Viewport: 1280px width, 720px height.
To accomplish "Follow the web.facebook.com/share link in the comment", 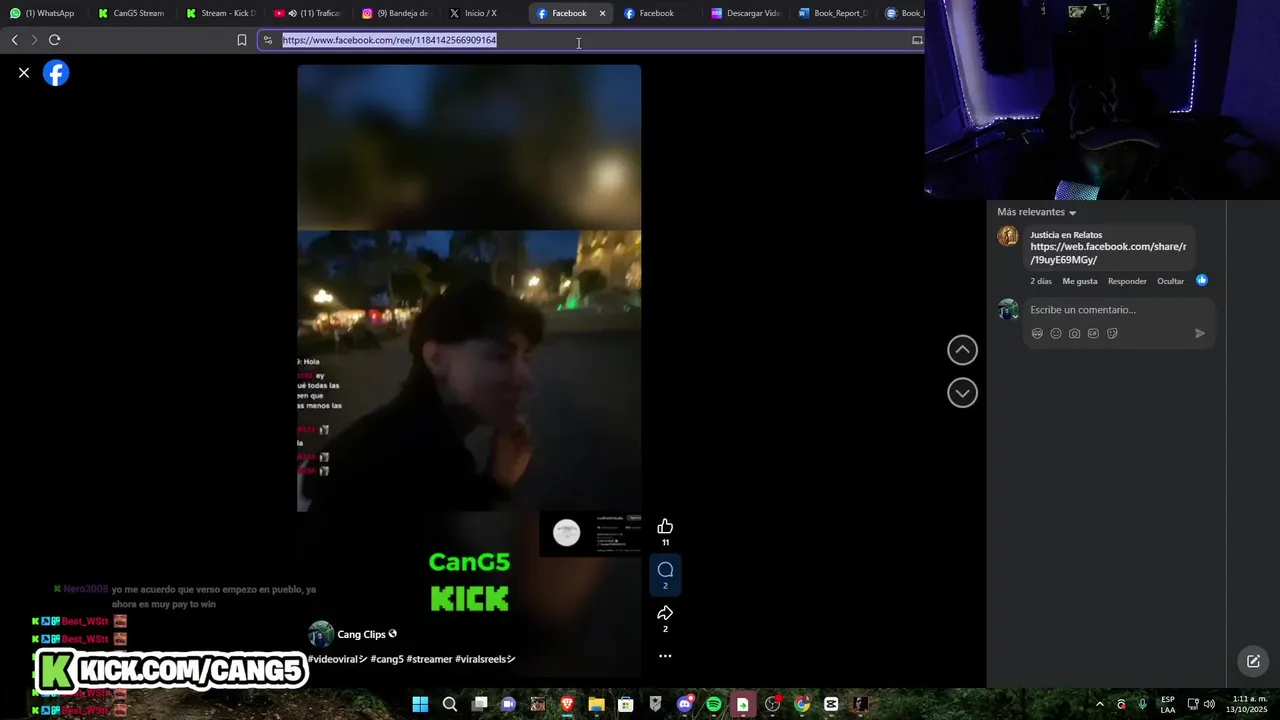I will 1108,253.
